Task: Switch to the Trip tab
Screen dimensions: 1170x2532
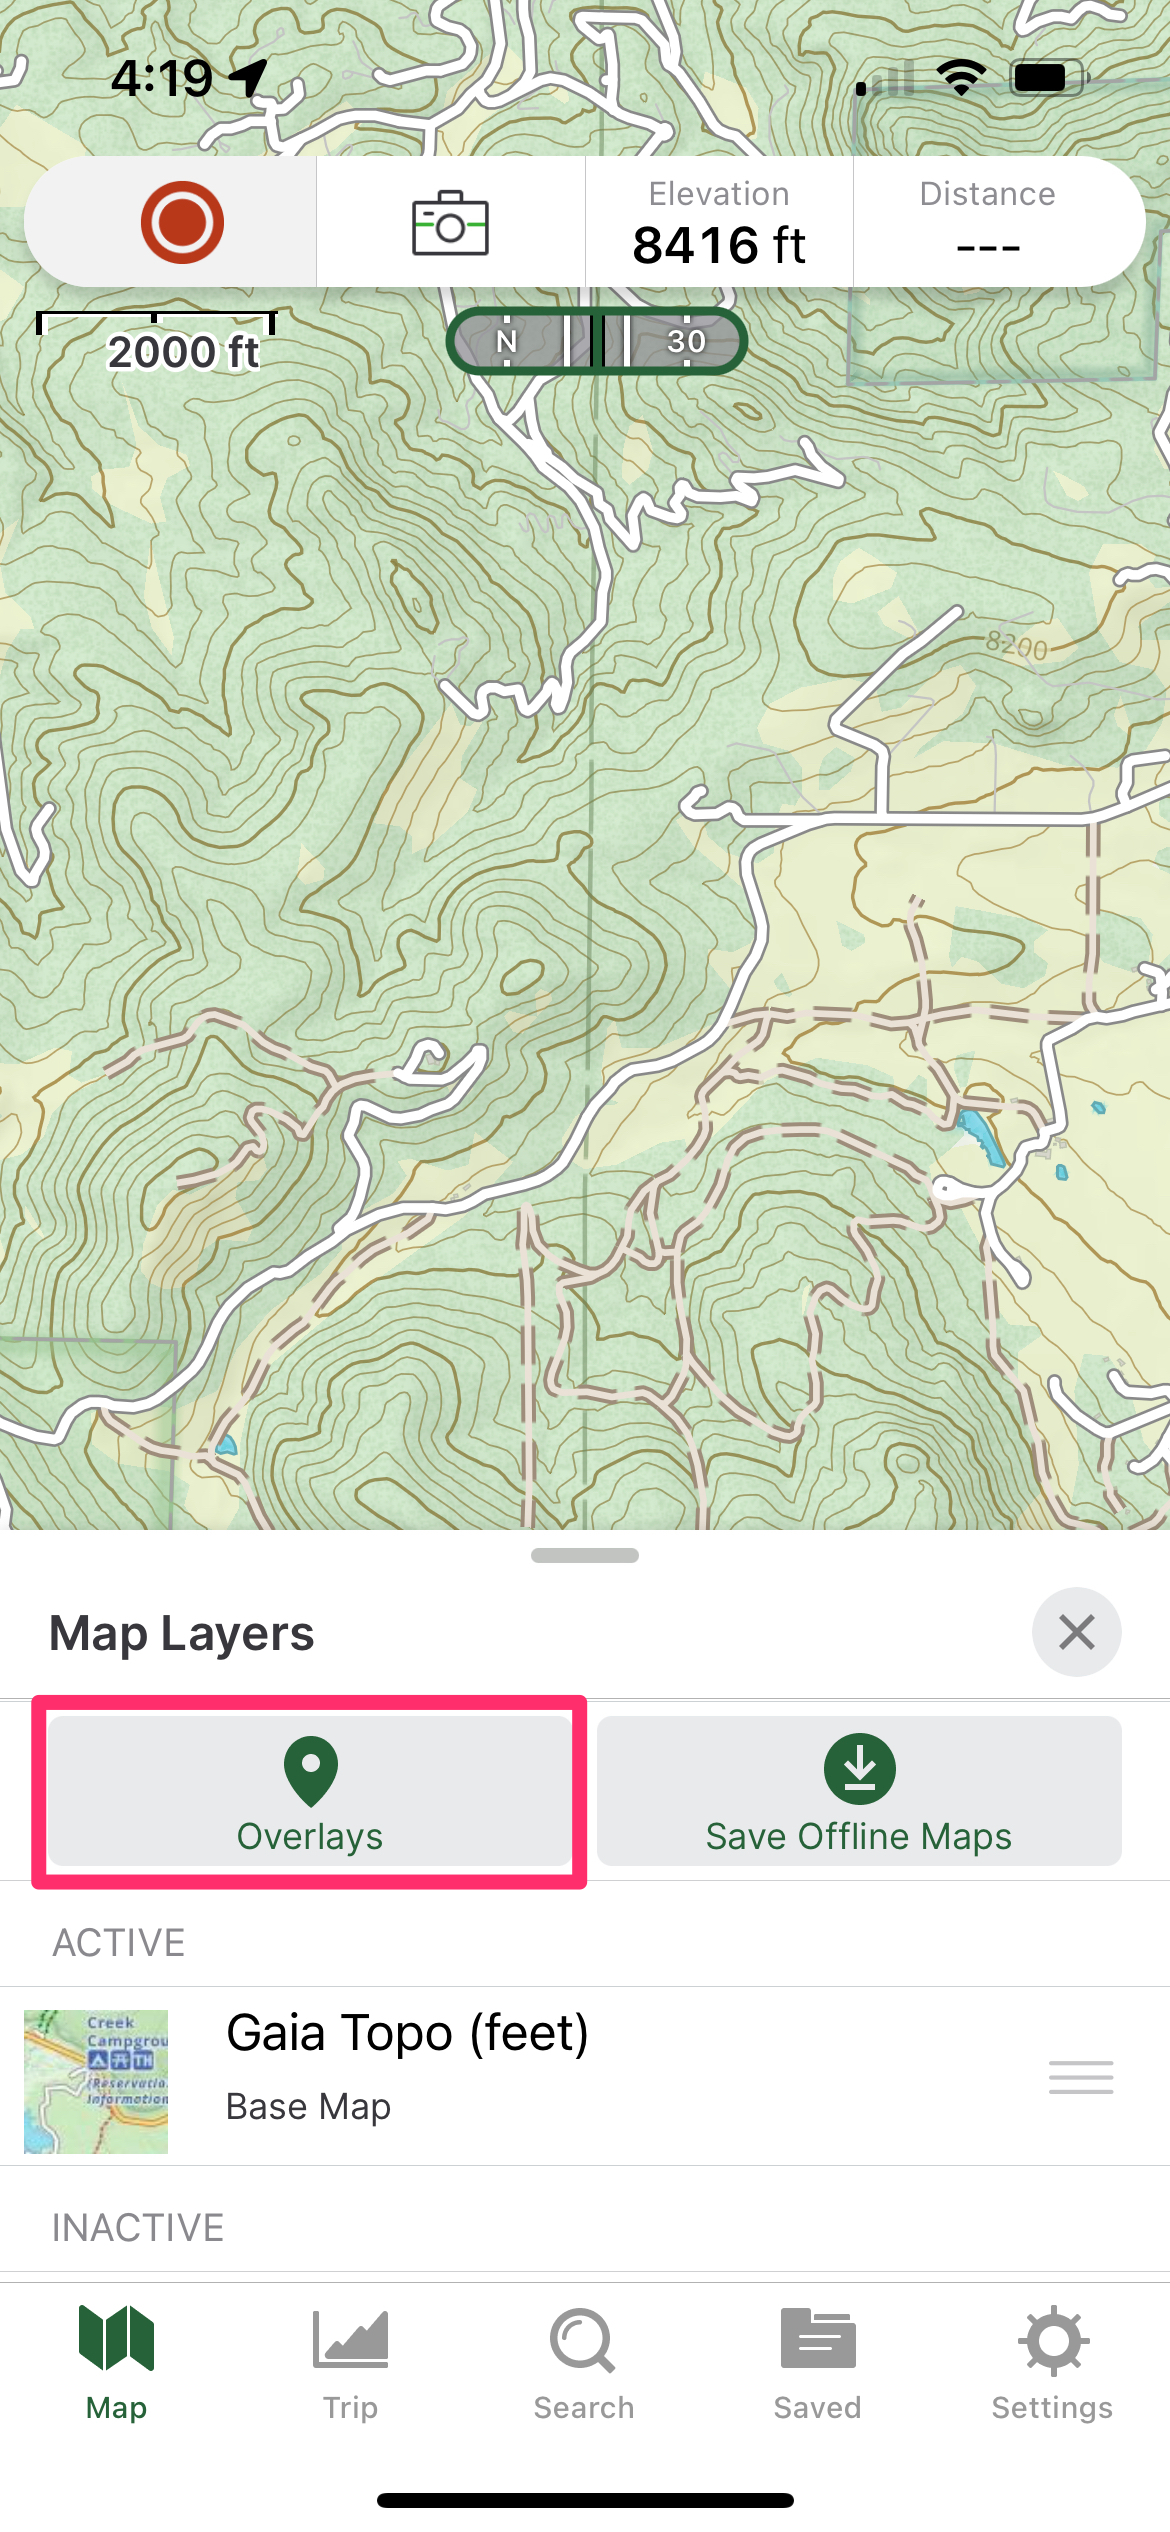Action: pyautogui.click(x=350, y=2364)
